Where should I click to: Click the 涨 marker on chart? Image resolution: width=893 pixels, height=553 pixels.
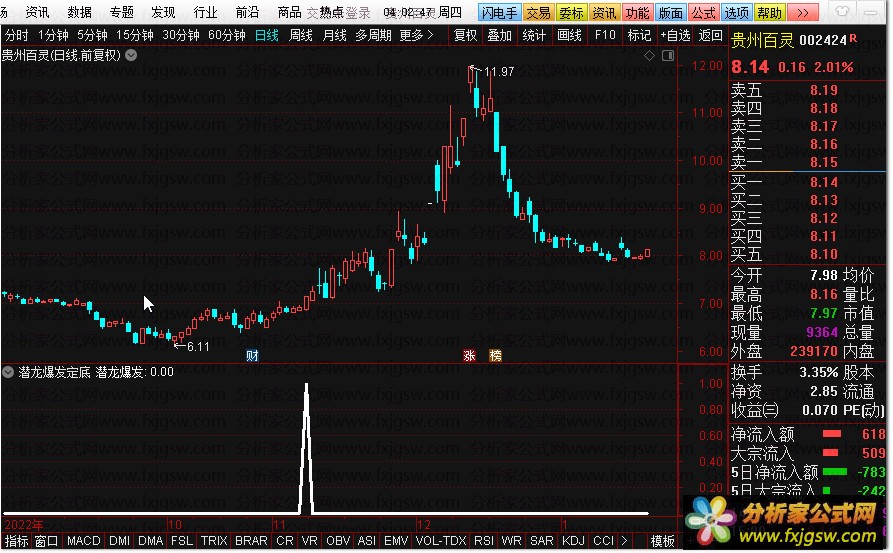pyautogui.click(x=469, y=356)
